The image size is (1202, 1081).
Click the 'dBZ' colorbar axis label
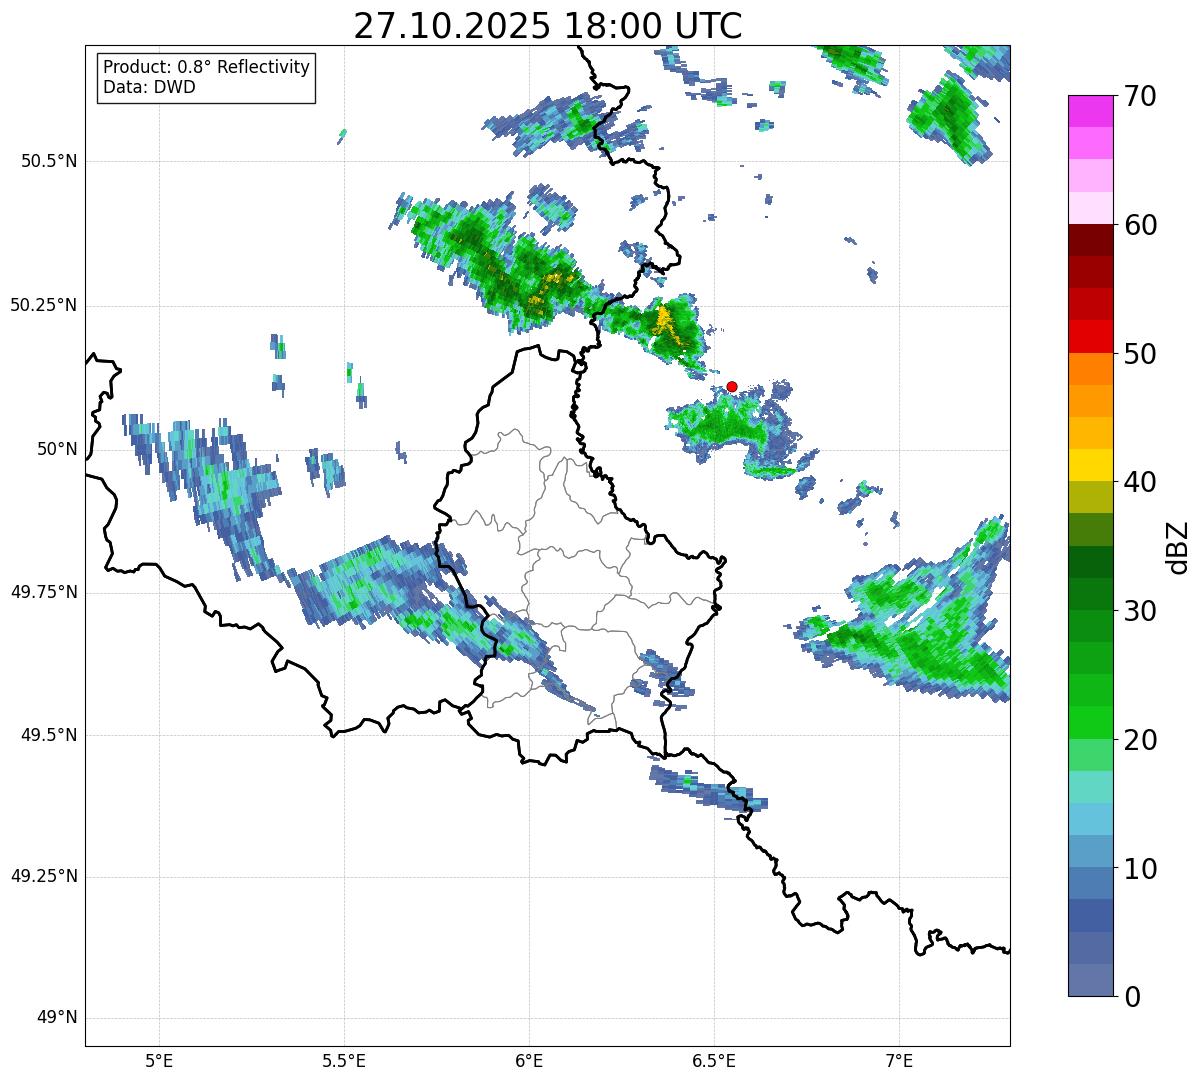1177,546
